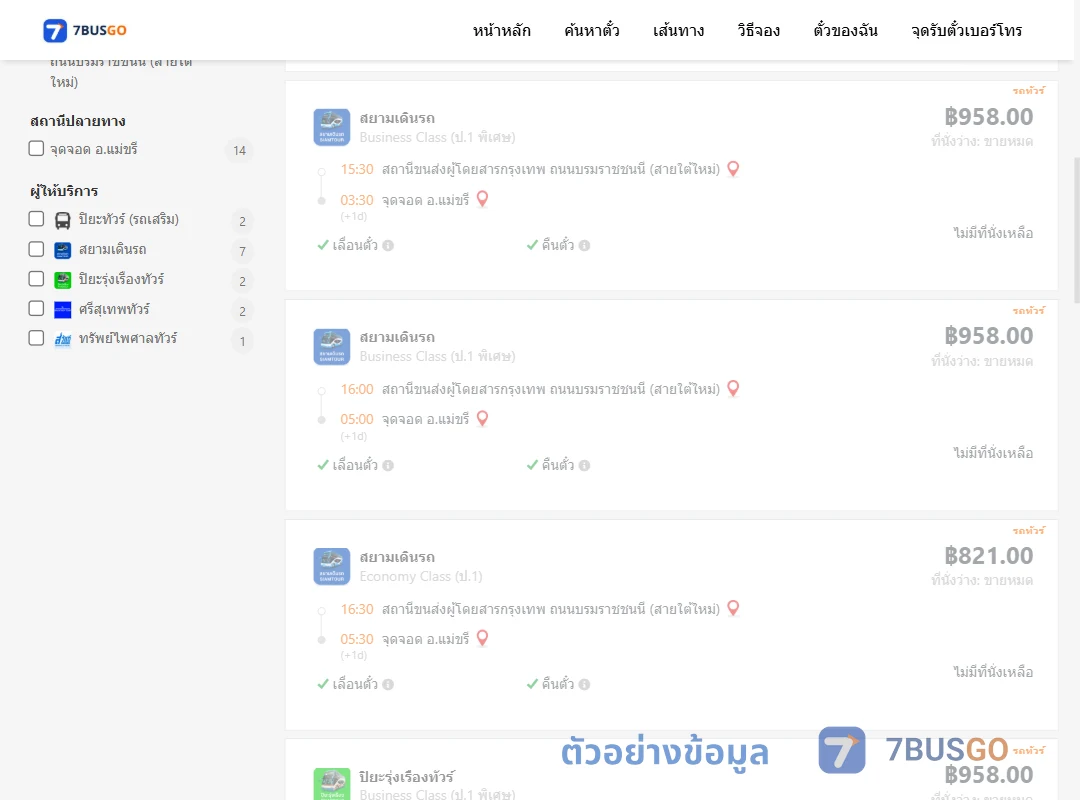
Task: Check the จุดจอด อ.แม่ขรี destination checkbox
Action: [x=37, y=148]
